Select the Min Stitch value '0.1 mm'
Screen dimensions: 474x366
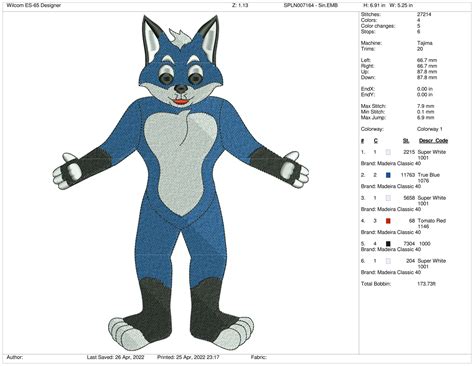[x=425, y=112]
